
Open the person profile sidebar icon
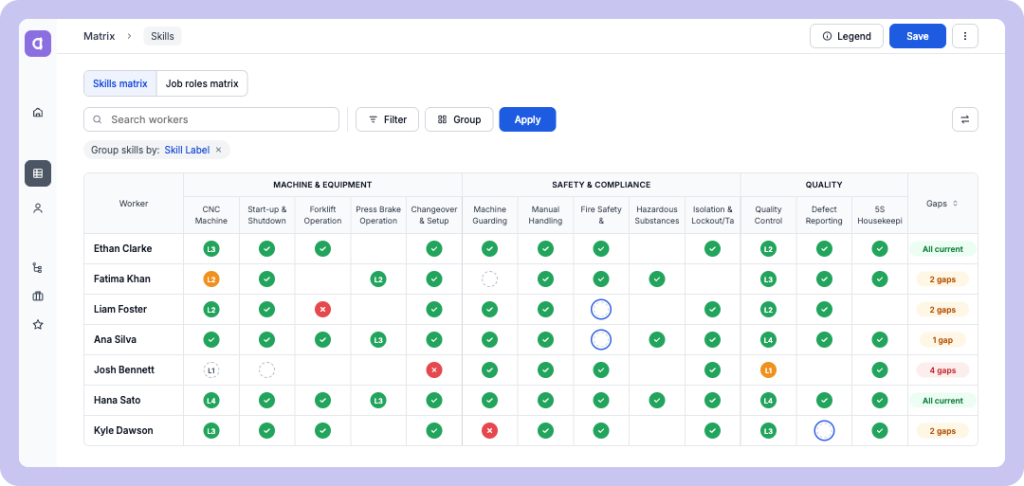click(x=38, y=208)
